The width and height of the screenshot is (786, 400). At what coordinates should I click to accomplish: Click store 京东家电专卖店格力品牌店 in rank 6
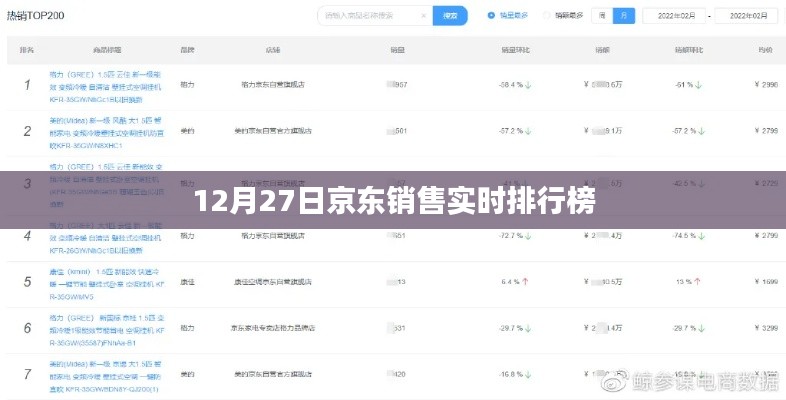[x=273, y=328]
